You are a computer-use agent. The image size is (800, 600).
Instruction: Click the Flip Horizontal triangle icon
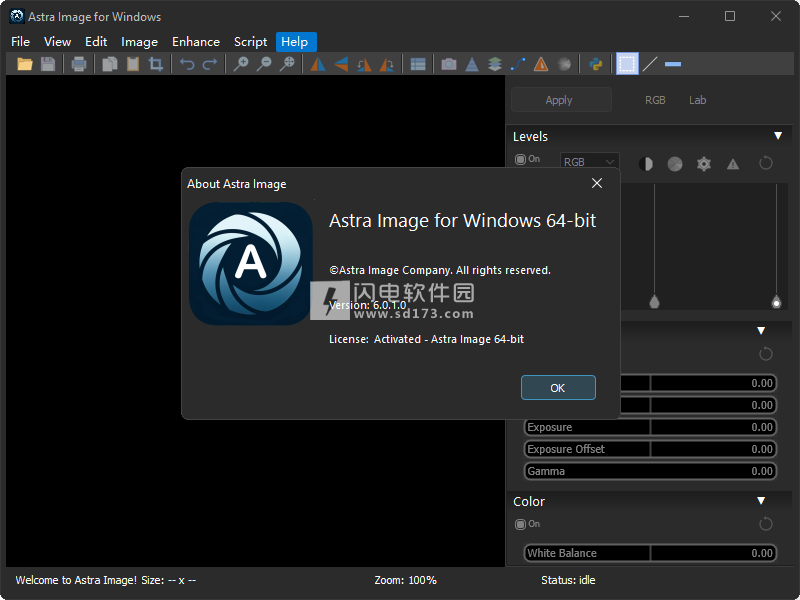pos(318,64)
